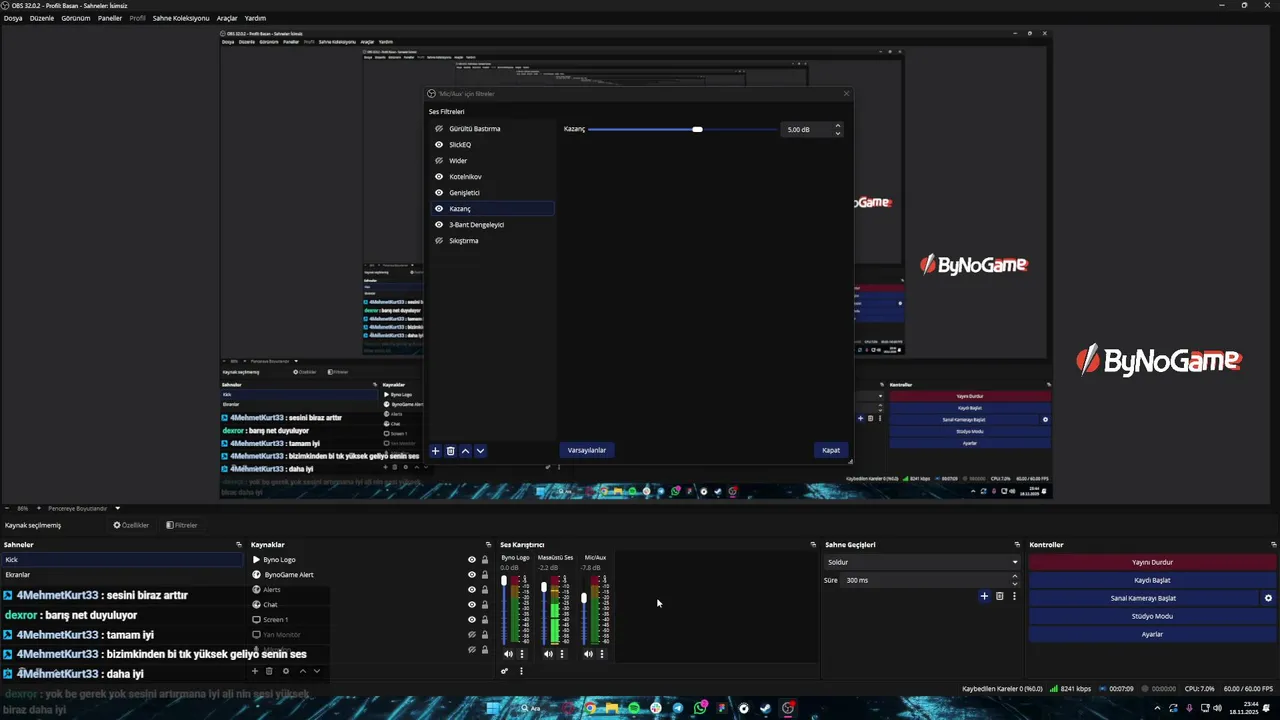Open the preview scaling dropdown Pencereye Boyutlandır
Viewport: 1280px width, 720px height.
coord(83,508)
